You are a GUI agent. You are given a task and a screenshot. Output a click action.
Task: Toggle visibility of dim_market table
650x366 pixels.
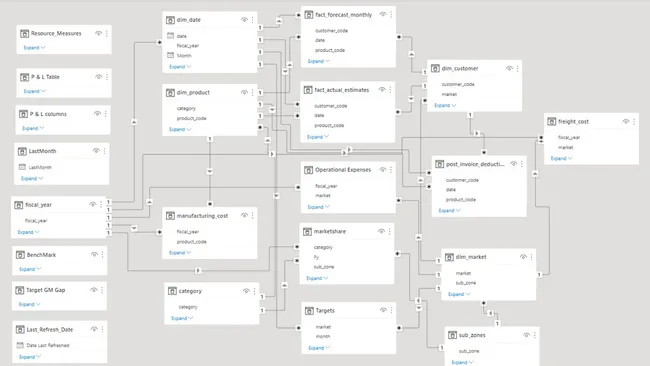coord(523,257)
